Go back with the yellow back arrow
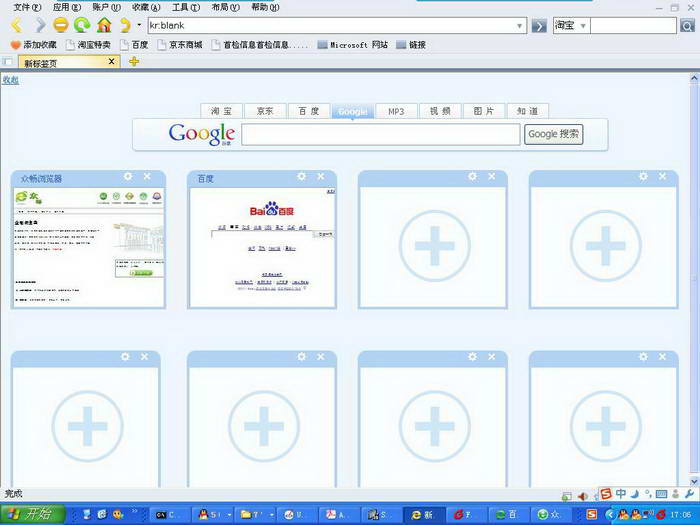The height and width of the screenshot is (525, 700). (x=17, y=25)
